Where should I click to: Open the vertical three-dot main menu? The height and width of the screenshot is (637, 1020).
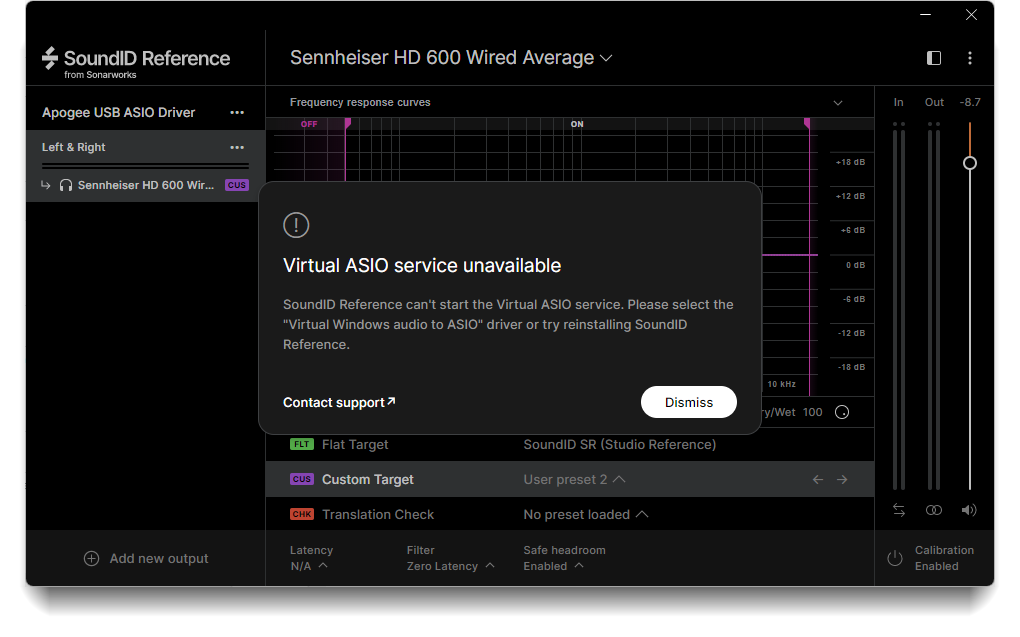coord(969,58)
